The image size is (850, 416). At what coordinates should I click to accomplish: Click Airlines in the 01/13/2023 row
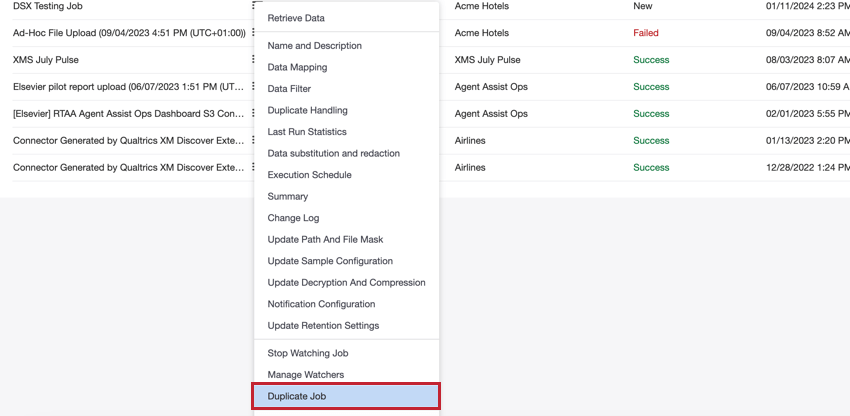point(470,140)
